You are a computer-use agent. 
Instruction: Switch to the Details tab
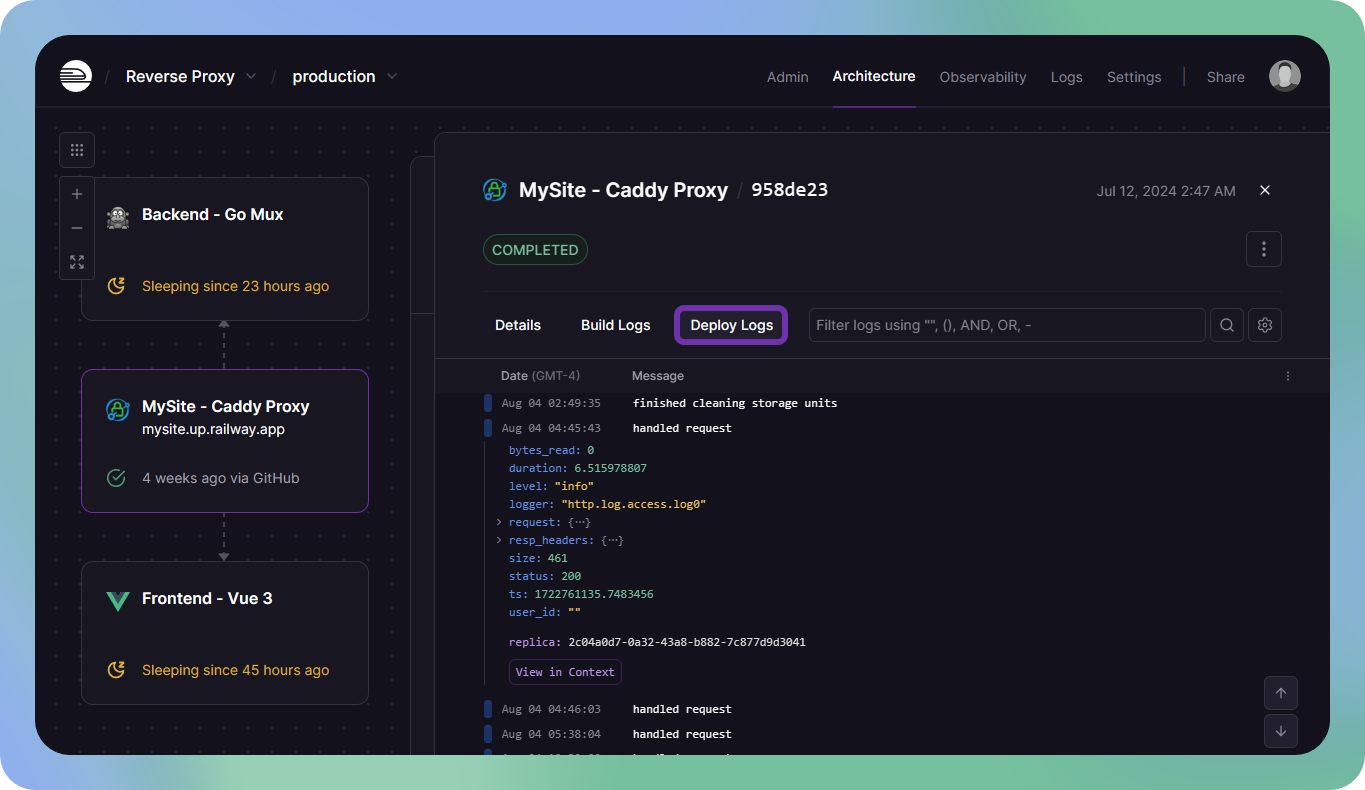tap(518, 325)
